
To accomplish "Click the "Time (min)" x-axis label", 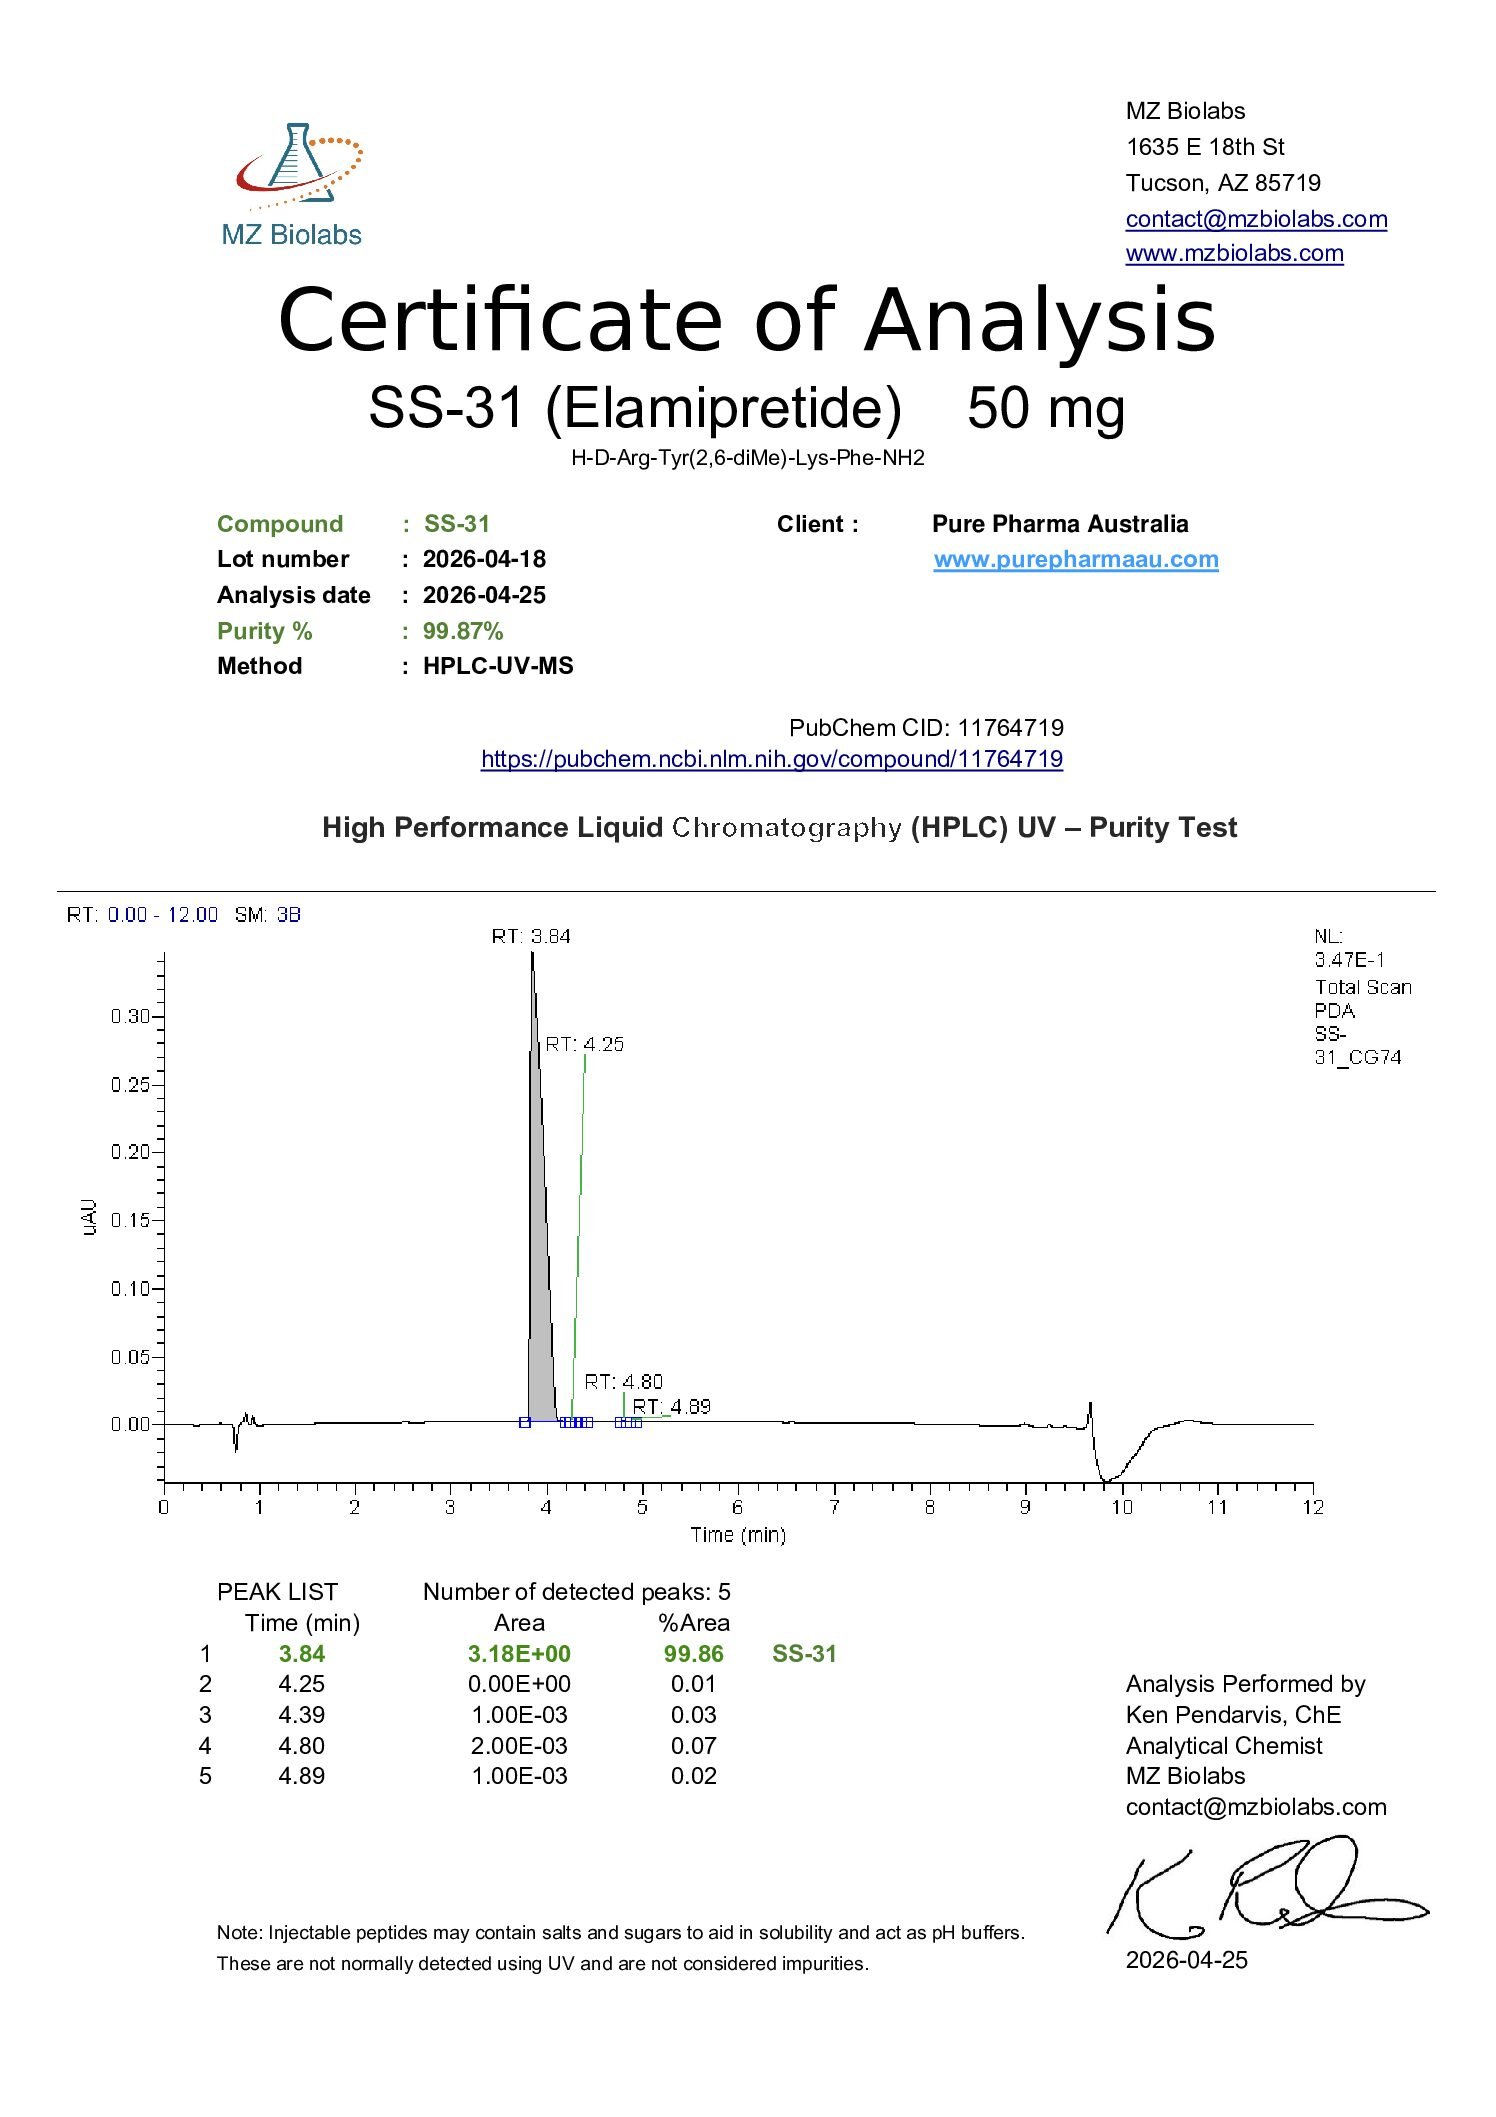I will tap(738, 1535).
